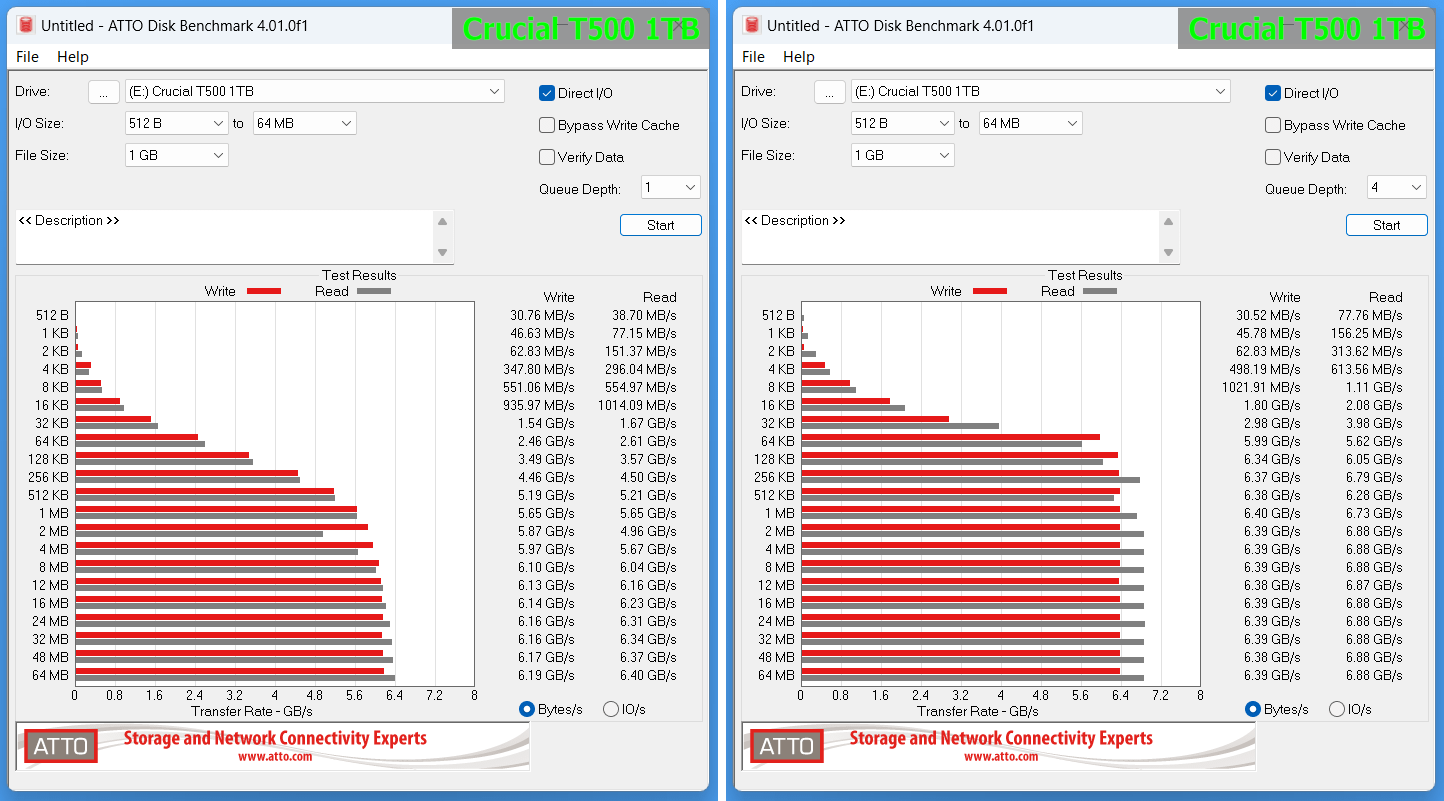Enable Bypass Write Cache in left window

[547, 125]
